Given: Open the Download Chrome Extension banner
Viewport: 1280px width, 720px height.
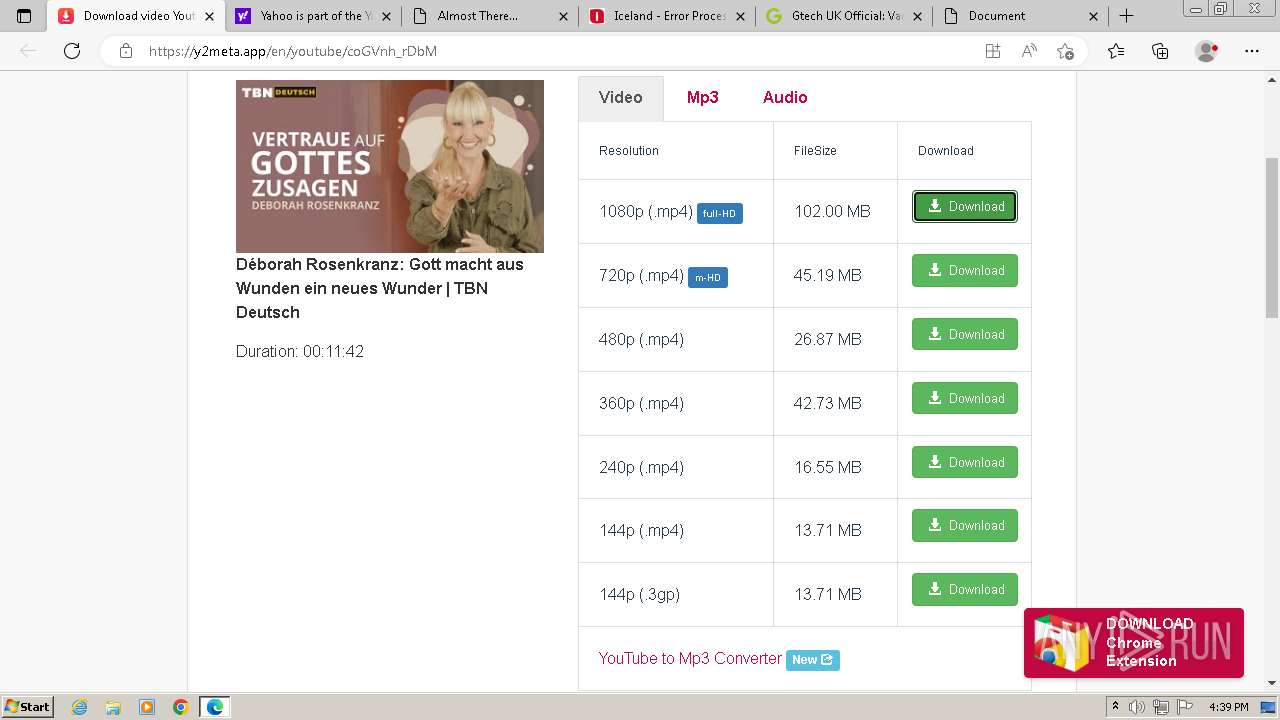Looking at the screenshot, I should click(x=1134, y=643).
